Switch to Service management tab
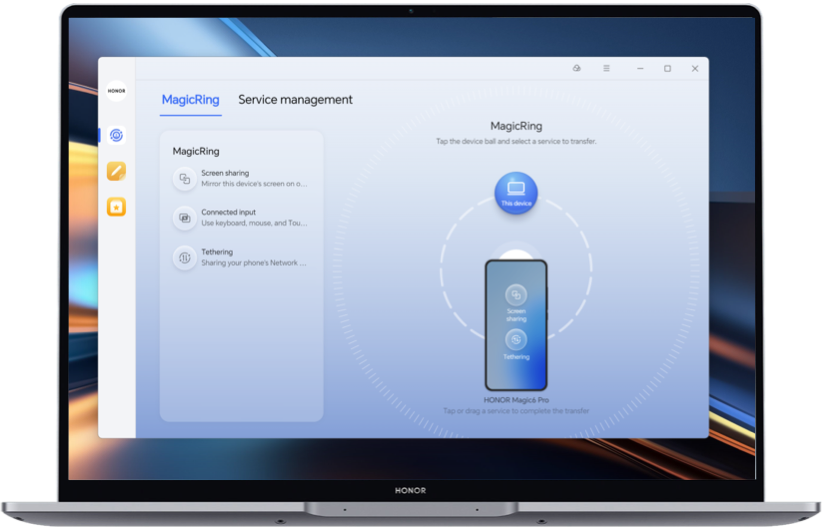825x531 pixels. point(295,100)
